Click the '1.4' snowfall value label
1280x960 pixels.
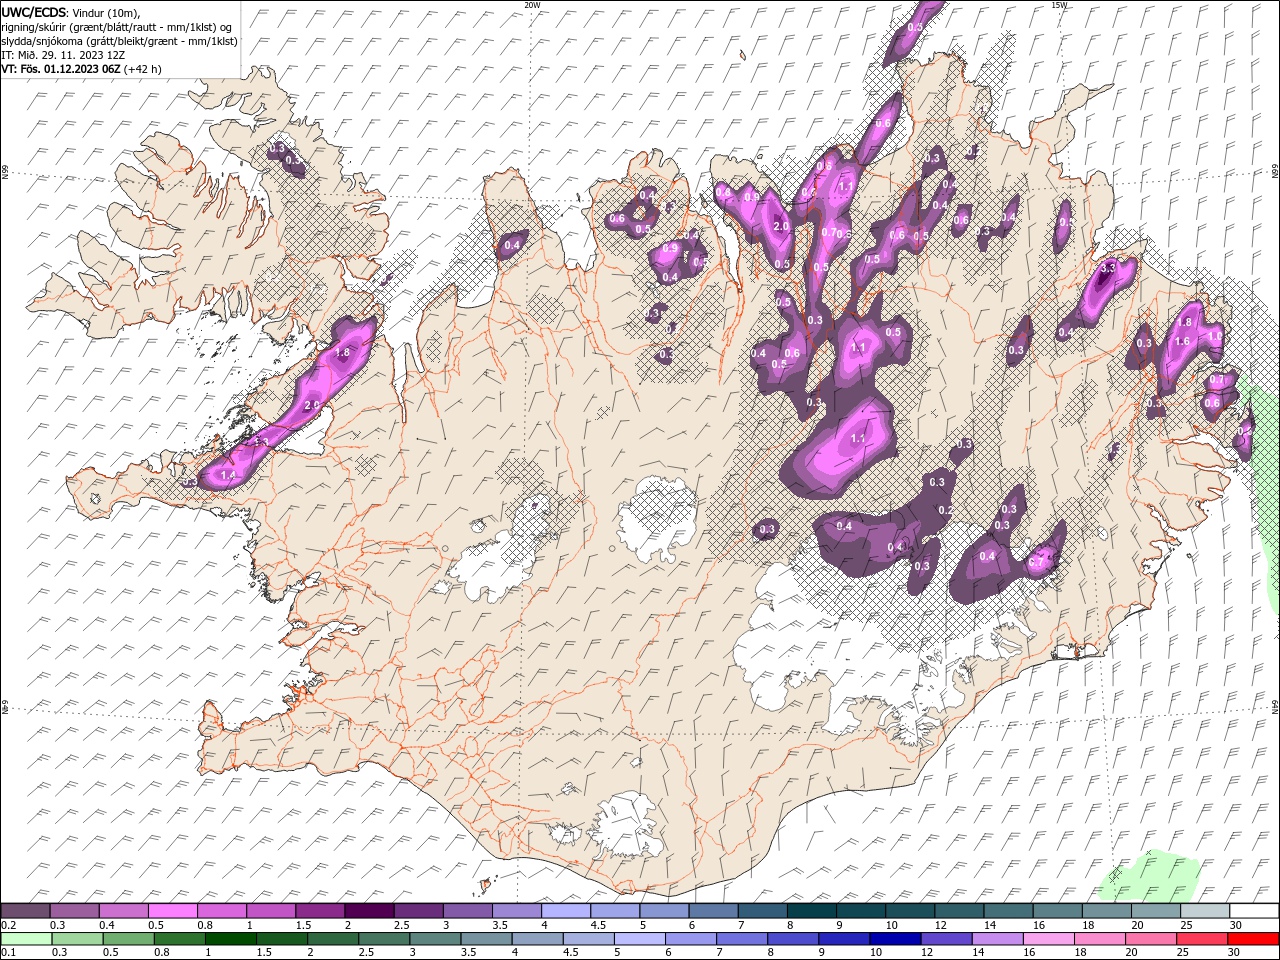(x=227, y=475)
